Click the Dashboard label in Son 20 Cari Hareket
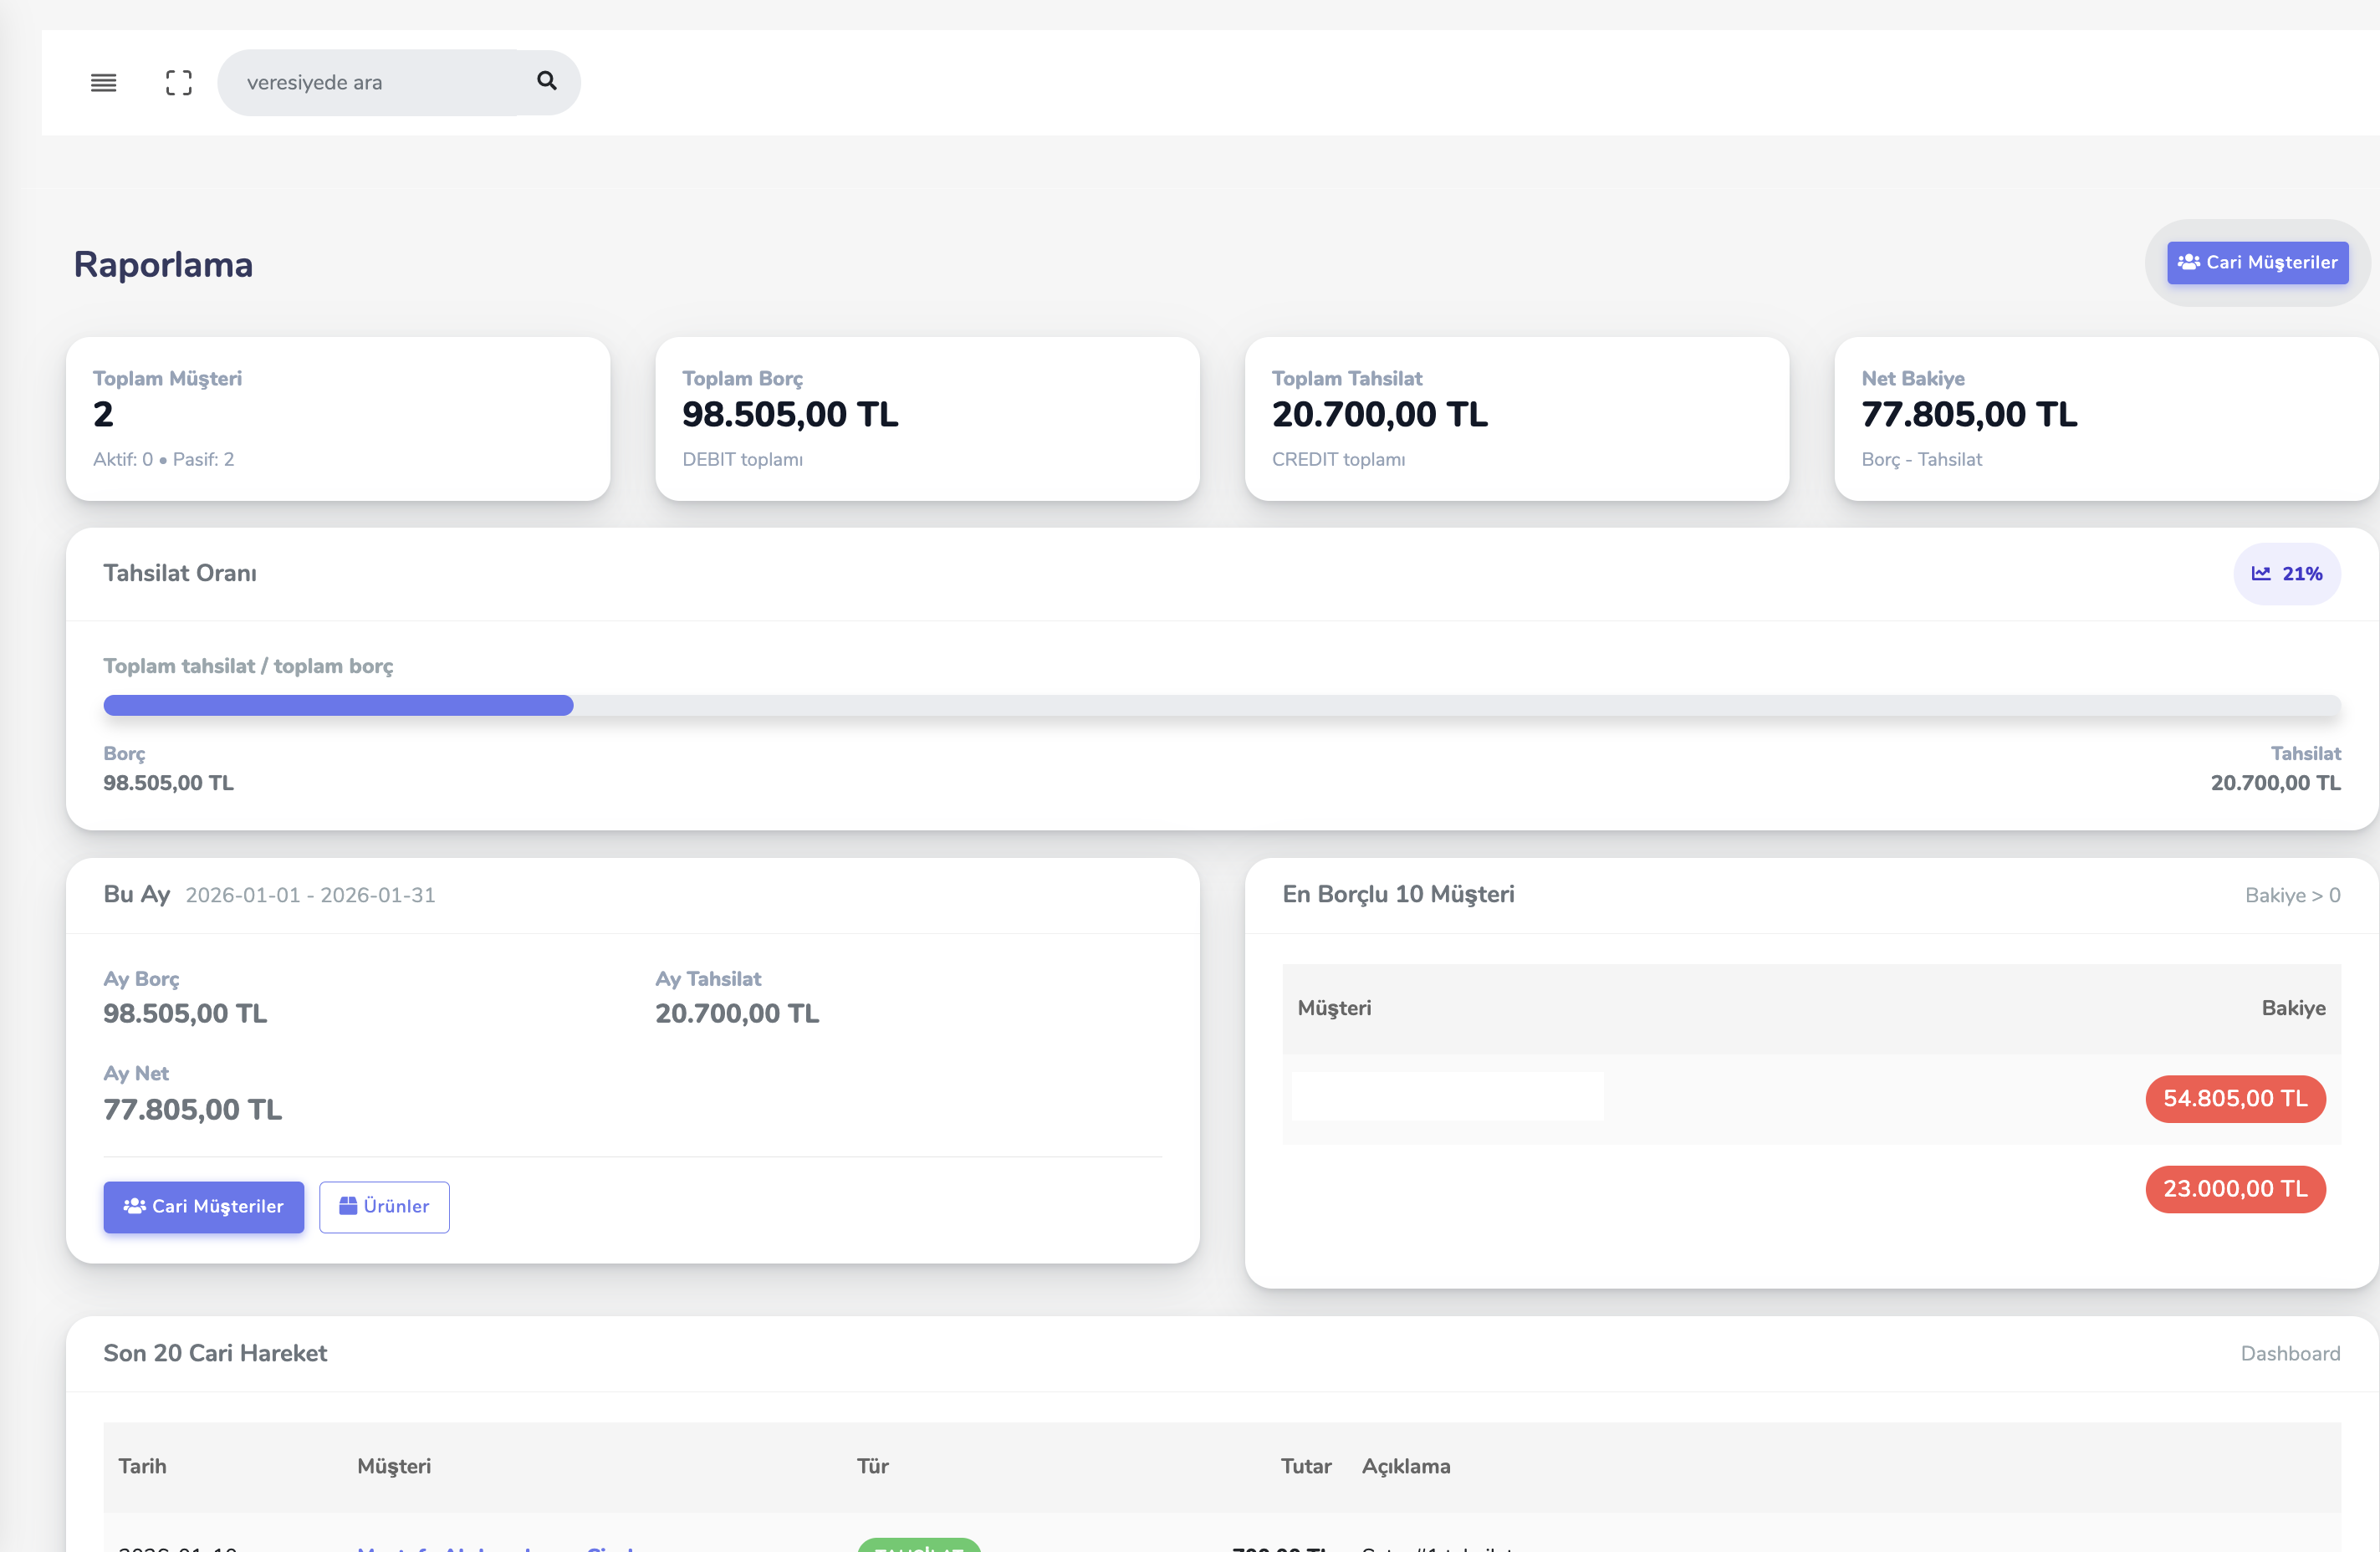 [x=2289, y=1354]
